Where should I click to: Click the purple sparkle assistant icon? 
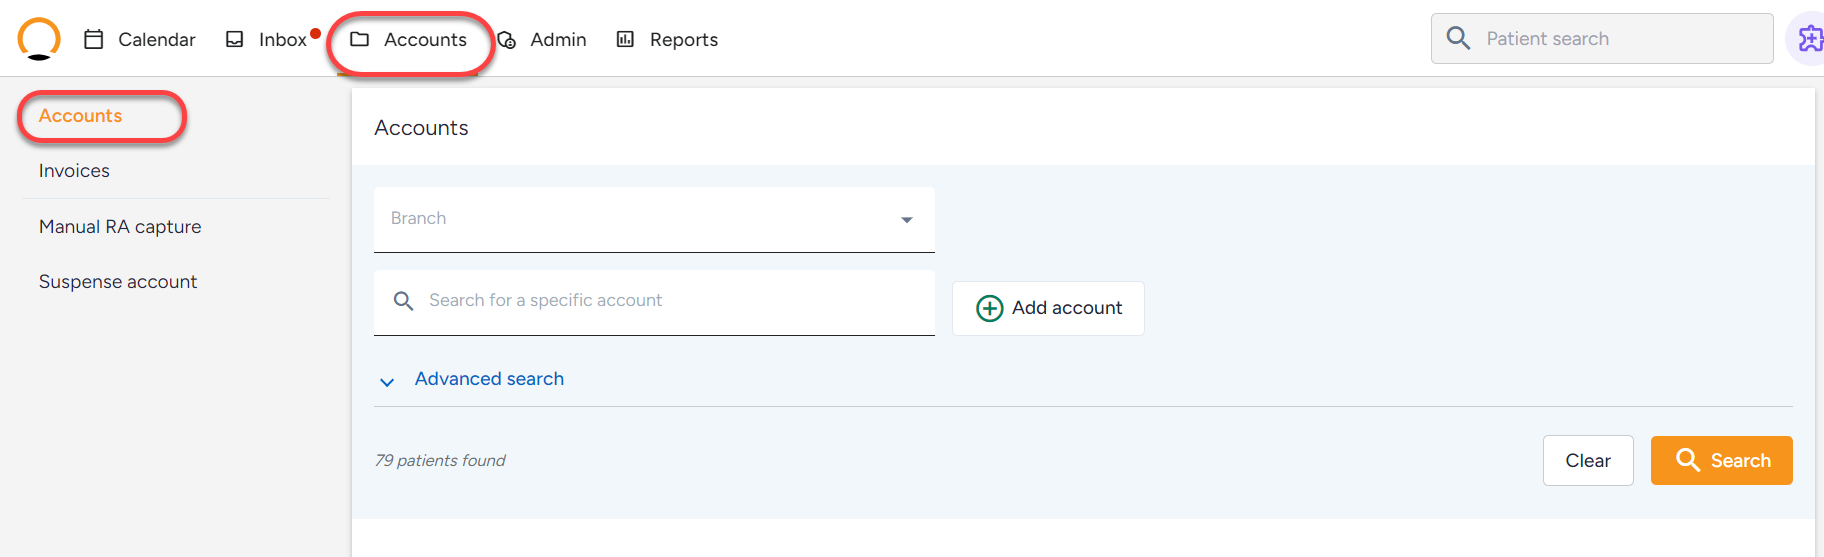pos(1810,39)
